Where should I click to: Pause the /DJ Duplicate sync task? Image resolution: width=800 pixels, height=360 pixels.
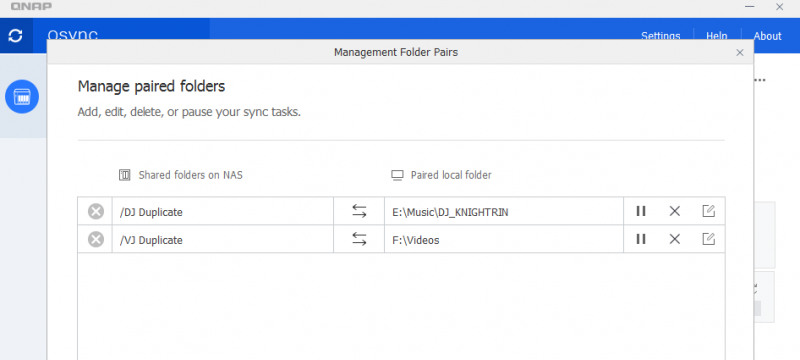[x=641, y=211]
